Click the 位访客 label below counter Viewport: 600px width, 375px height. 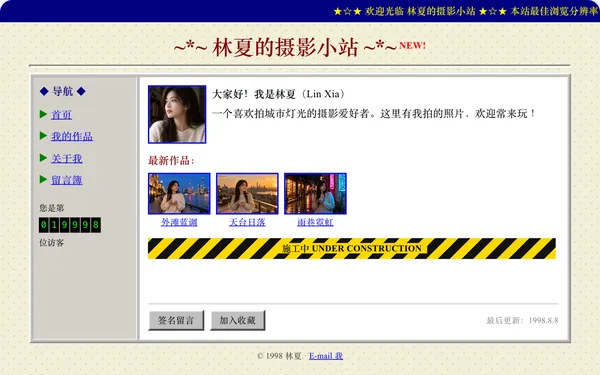click(52, 243)
